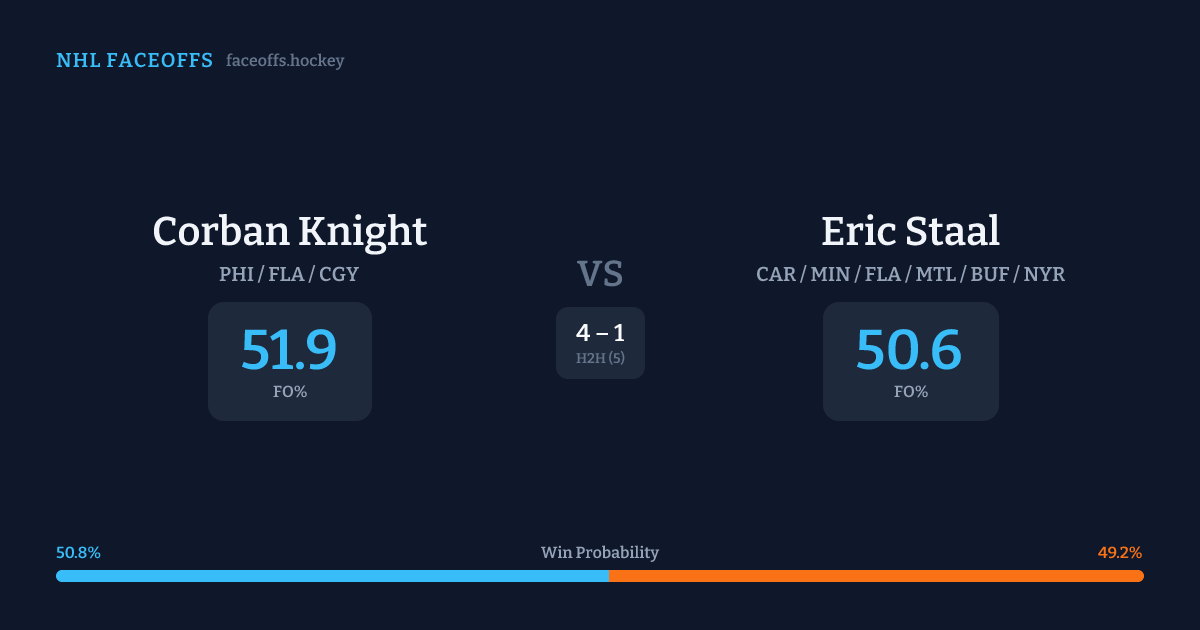Screen dimensions: 1200x630
Task: Click the NYR team abbreviation under Staal
Action: [x=1044, y=274]
